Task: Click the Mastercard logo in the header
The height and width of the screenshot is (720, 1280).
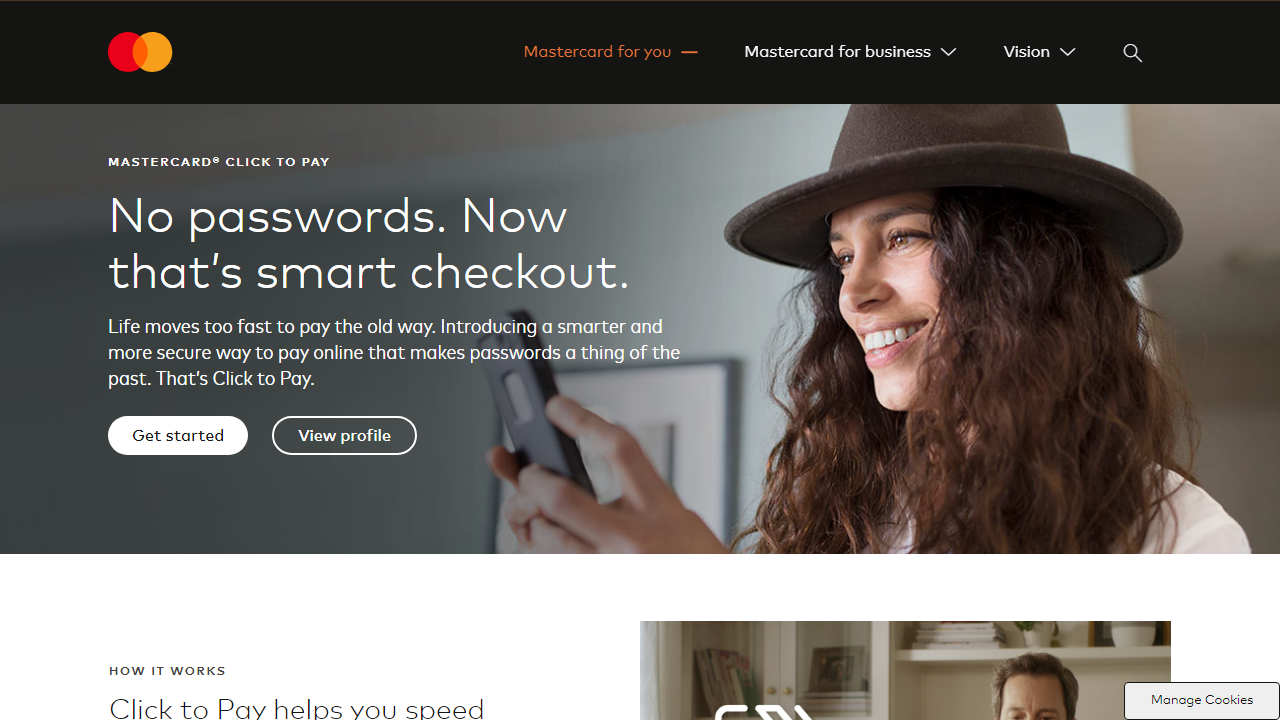Action: point(140,52)
